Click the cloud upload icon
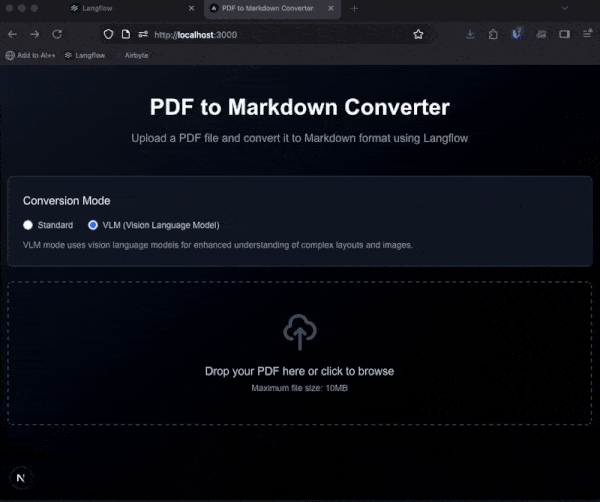The image size is (600, 502). click(x=300, y=332)
